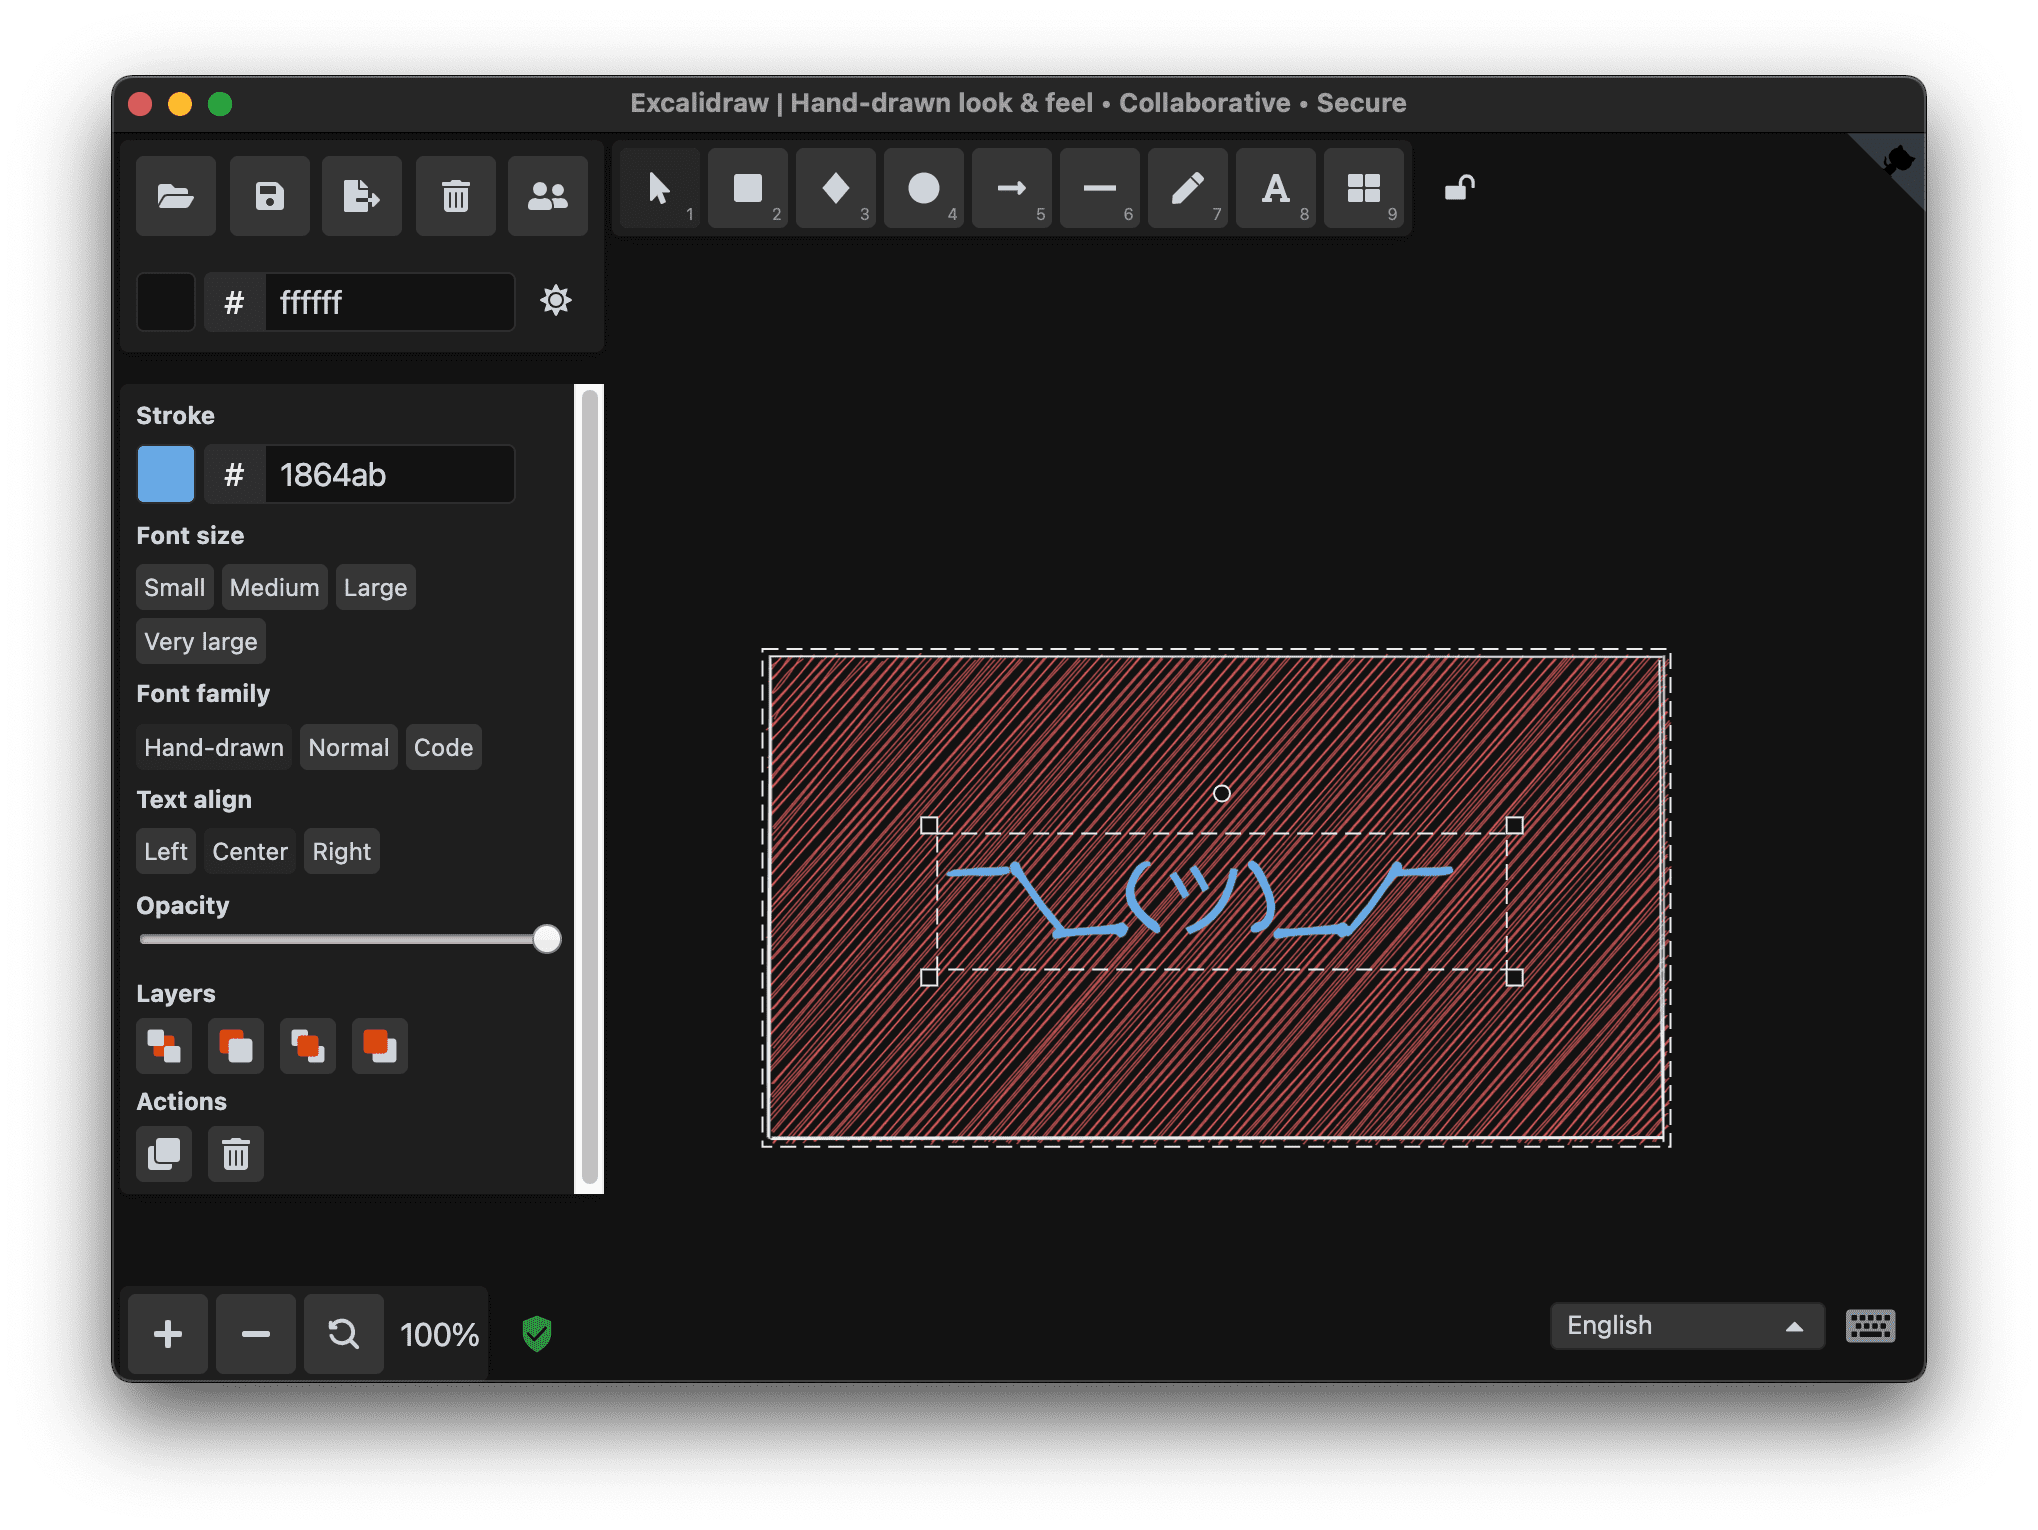
Task: Select Center text alignment
Action: pyautogui.click(x=249, y=852)
